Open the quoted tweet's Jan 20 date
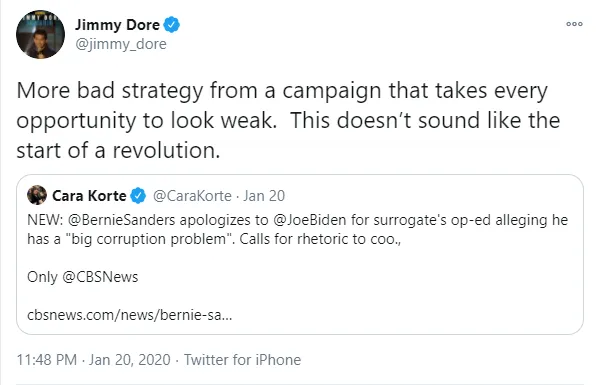Screen dimensions: 598x385 [x=264, y=196]
